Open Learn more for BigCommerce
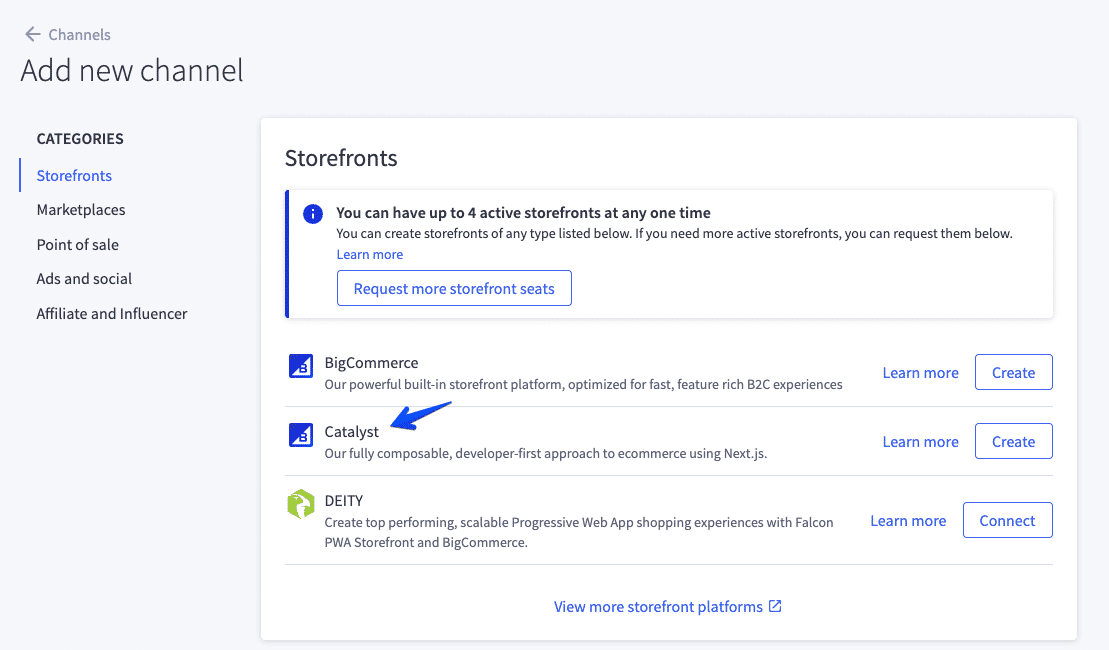Image resolution: width=1109 pixels, height=650 pixels. [x=920, y=372]
